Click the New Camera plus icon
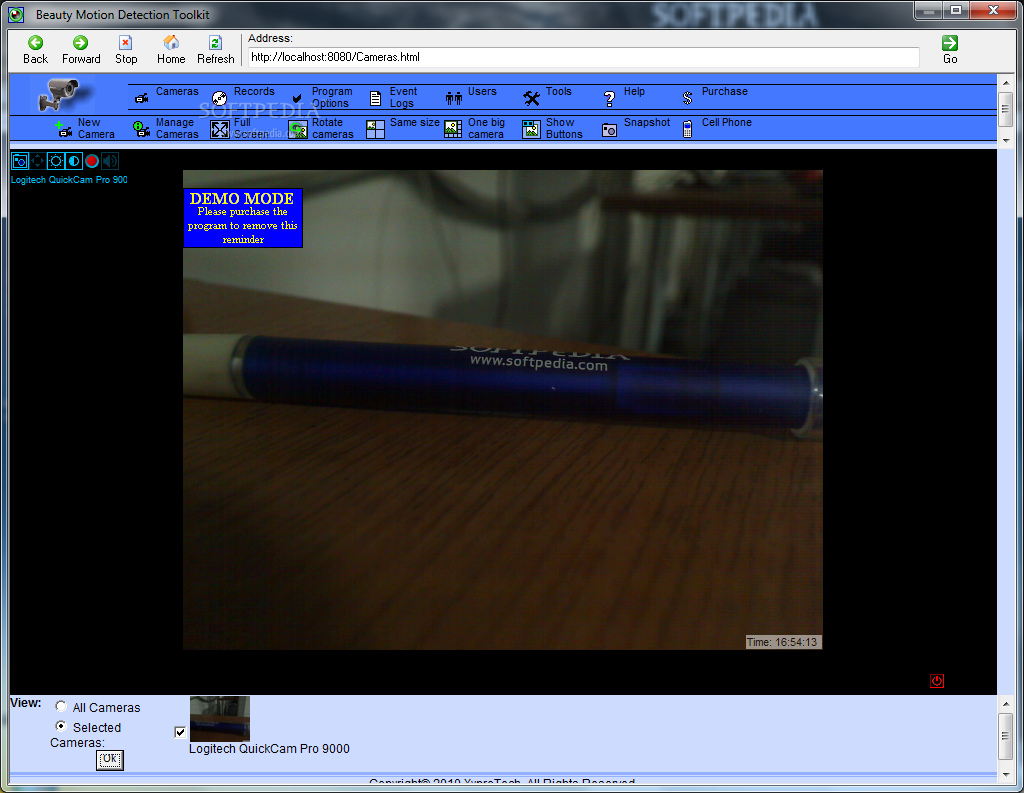 63,129
